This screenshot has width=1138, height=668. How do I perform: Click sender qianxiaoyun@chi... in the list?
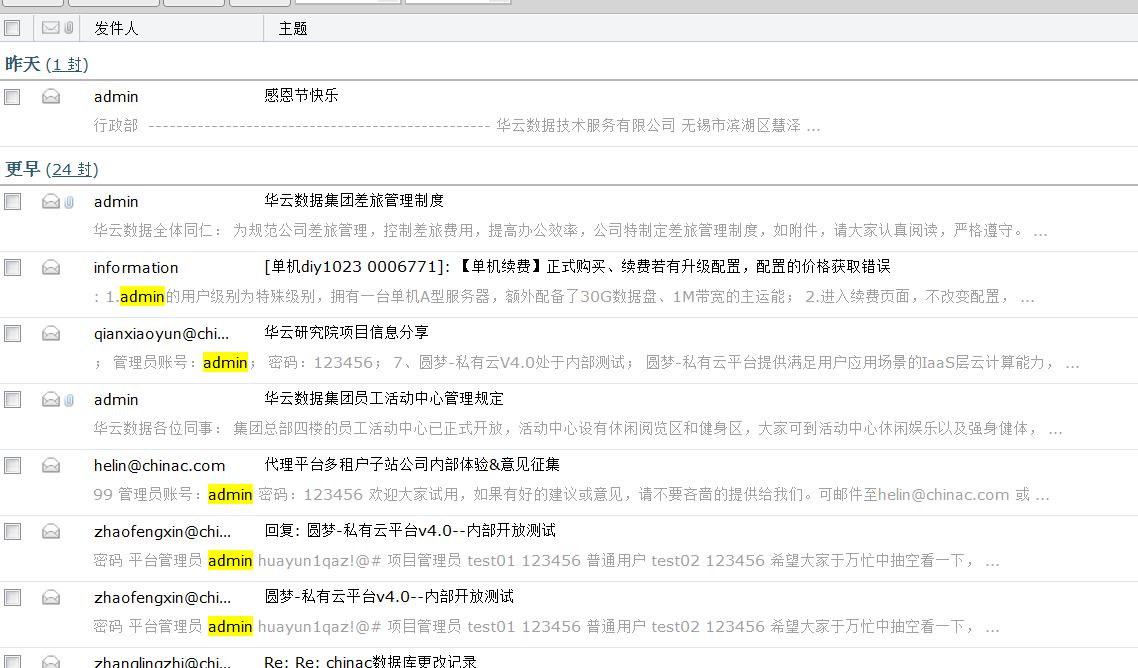click(161, 333)
